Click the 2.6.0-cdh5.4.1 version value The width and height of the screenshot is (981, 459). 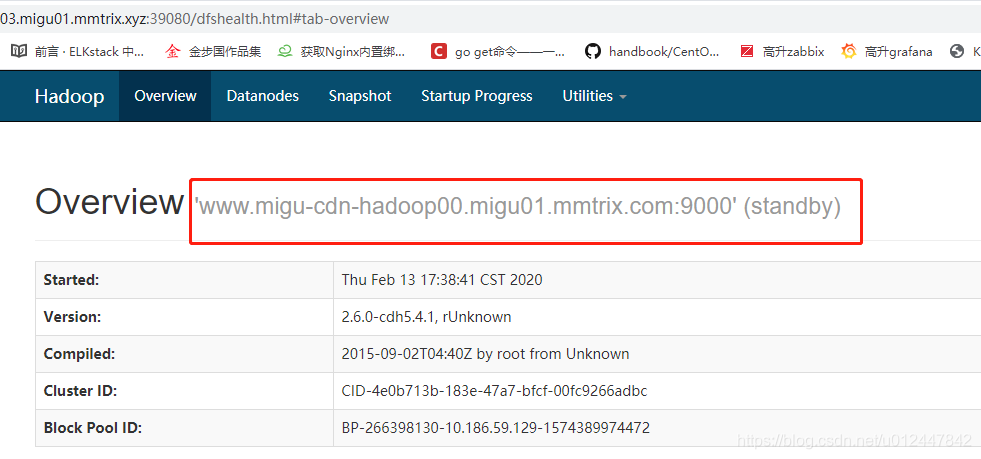426,317
